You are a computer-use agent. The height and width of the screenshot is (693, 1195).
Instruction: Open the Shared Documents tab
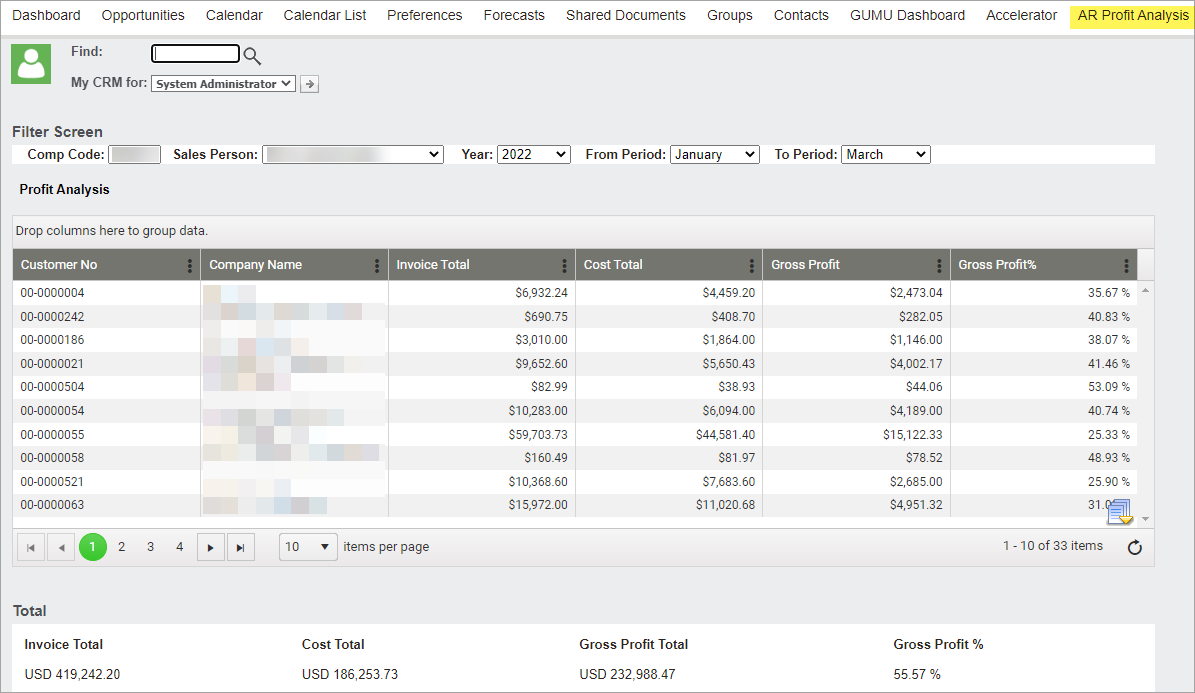click(x=626, y=15)
